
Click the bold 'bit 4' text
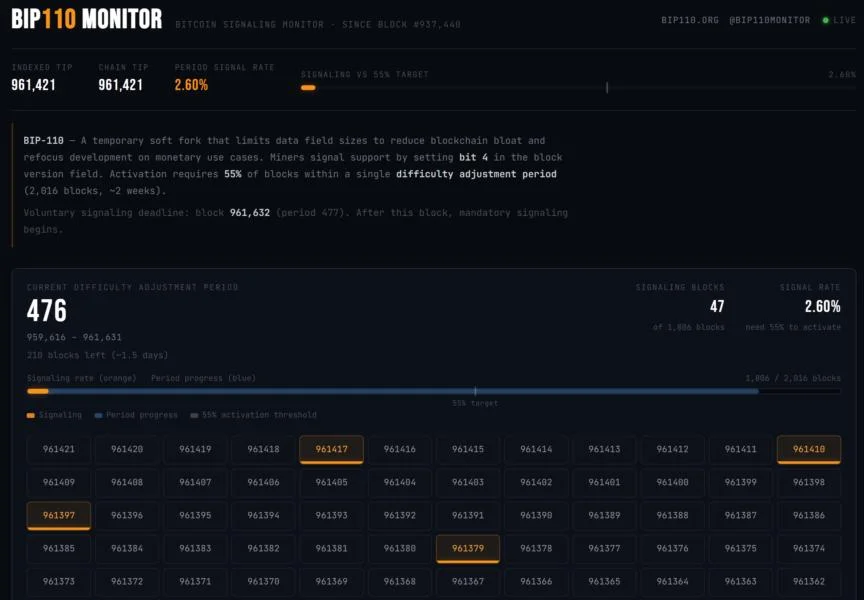click(x=473, y=158)
